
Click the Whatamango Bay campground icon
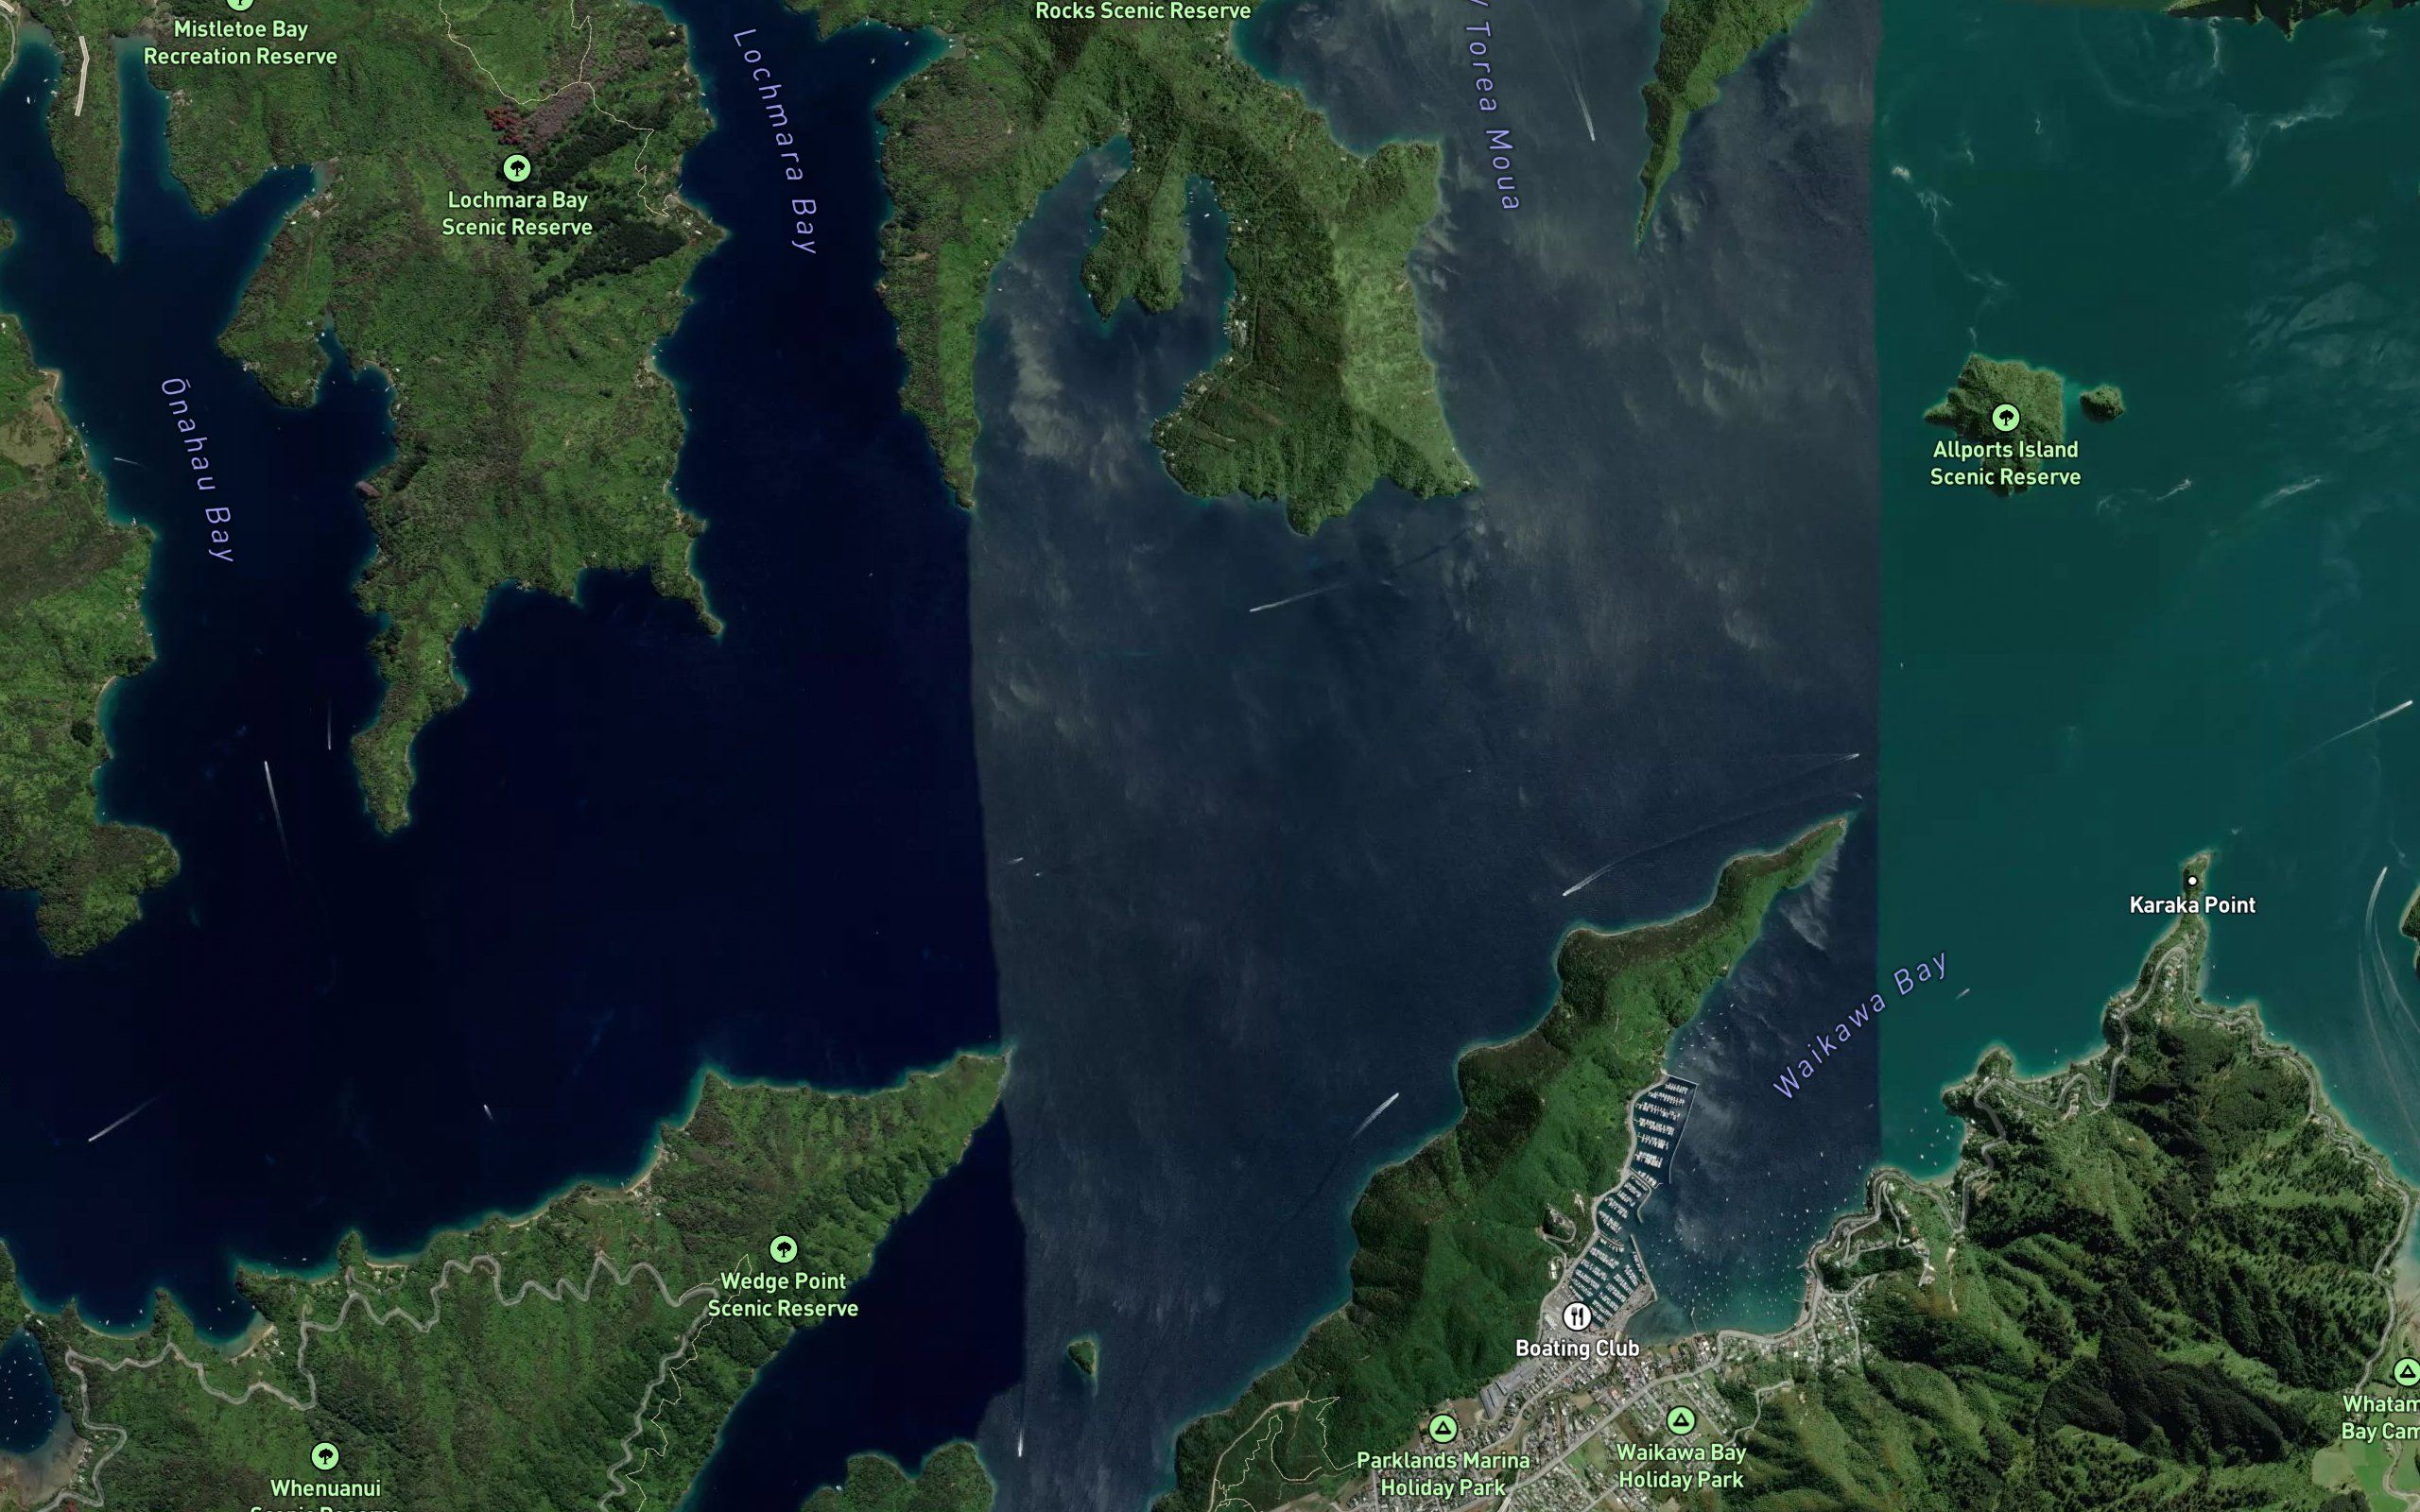point(2407,1371)
